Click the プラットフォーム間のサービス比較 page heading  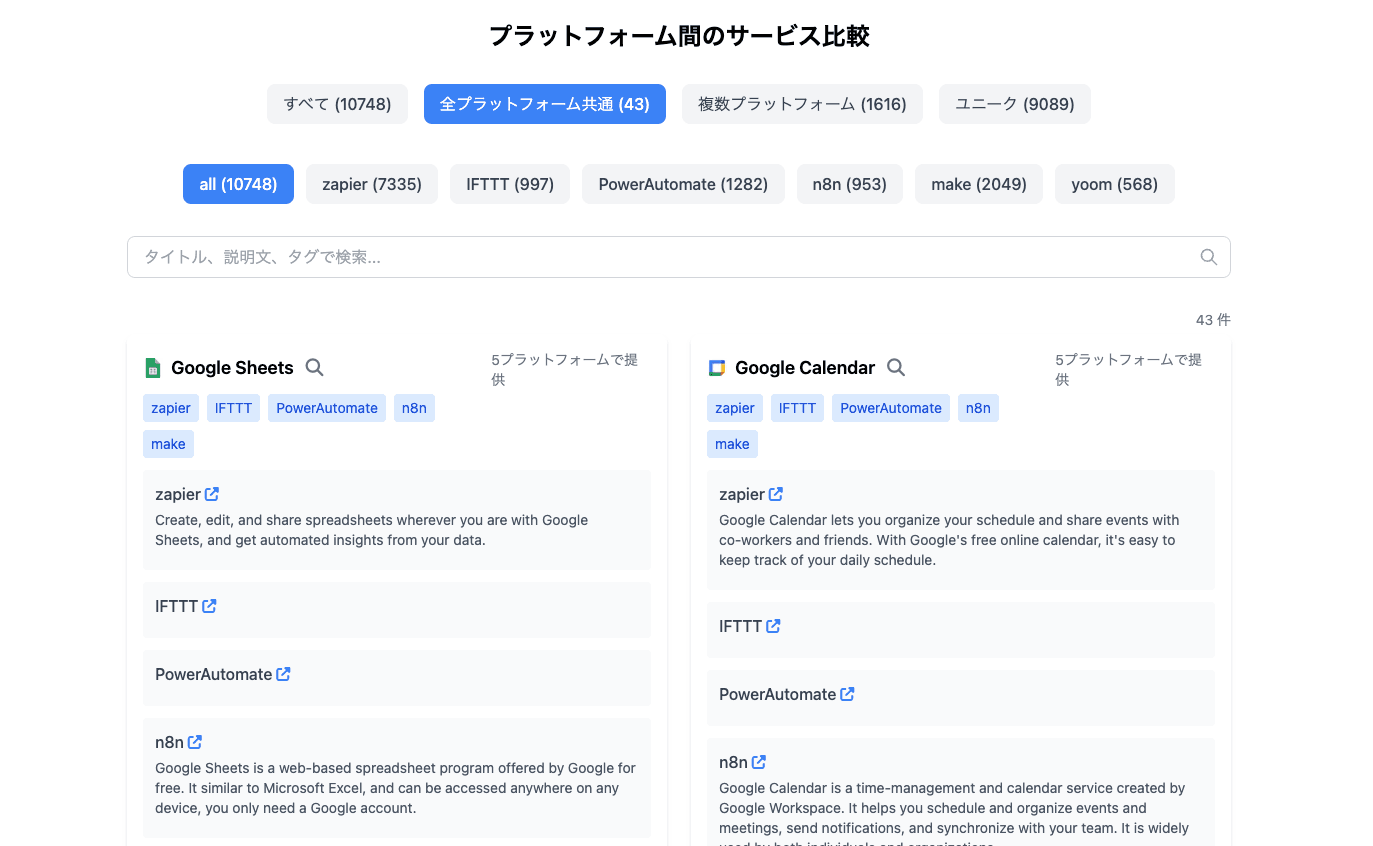pyautogui.click(x=679, y=37)
